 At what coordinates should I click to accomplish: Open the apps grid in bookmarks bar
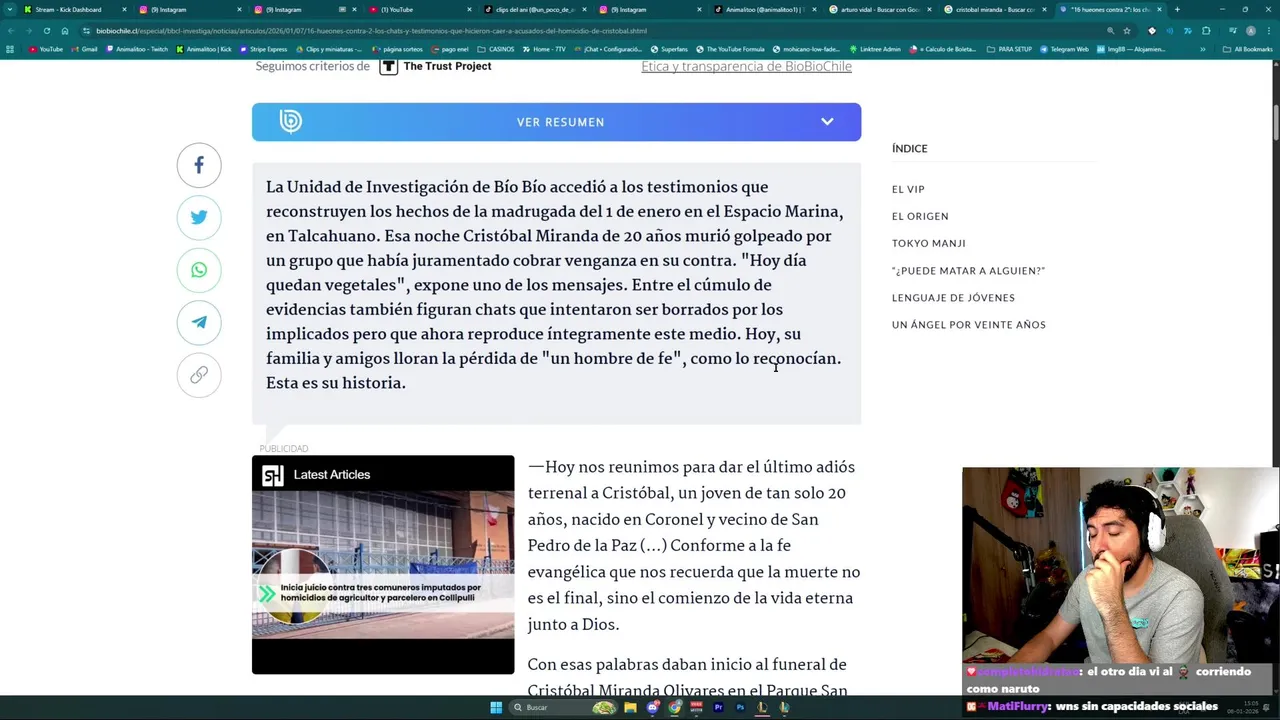(10, 49)
